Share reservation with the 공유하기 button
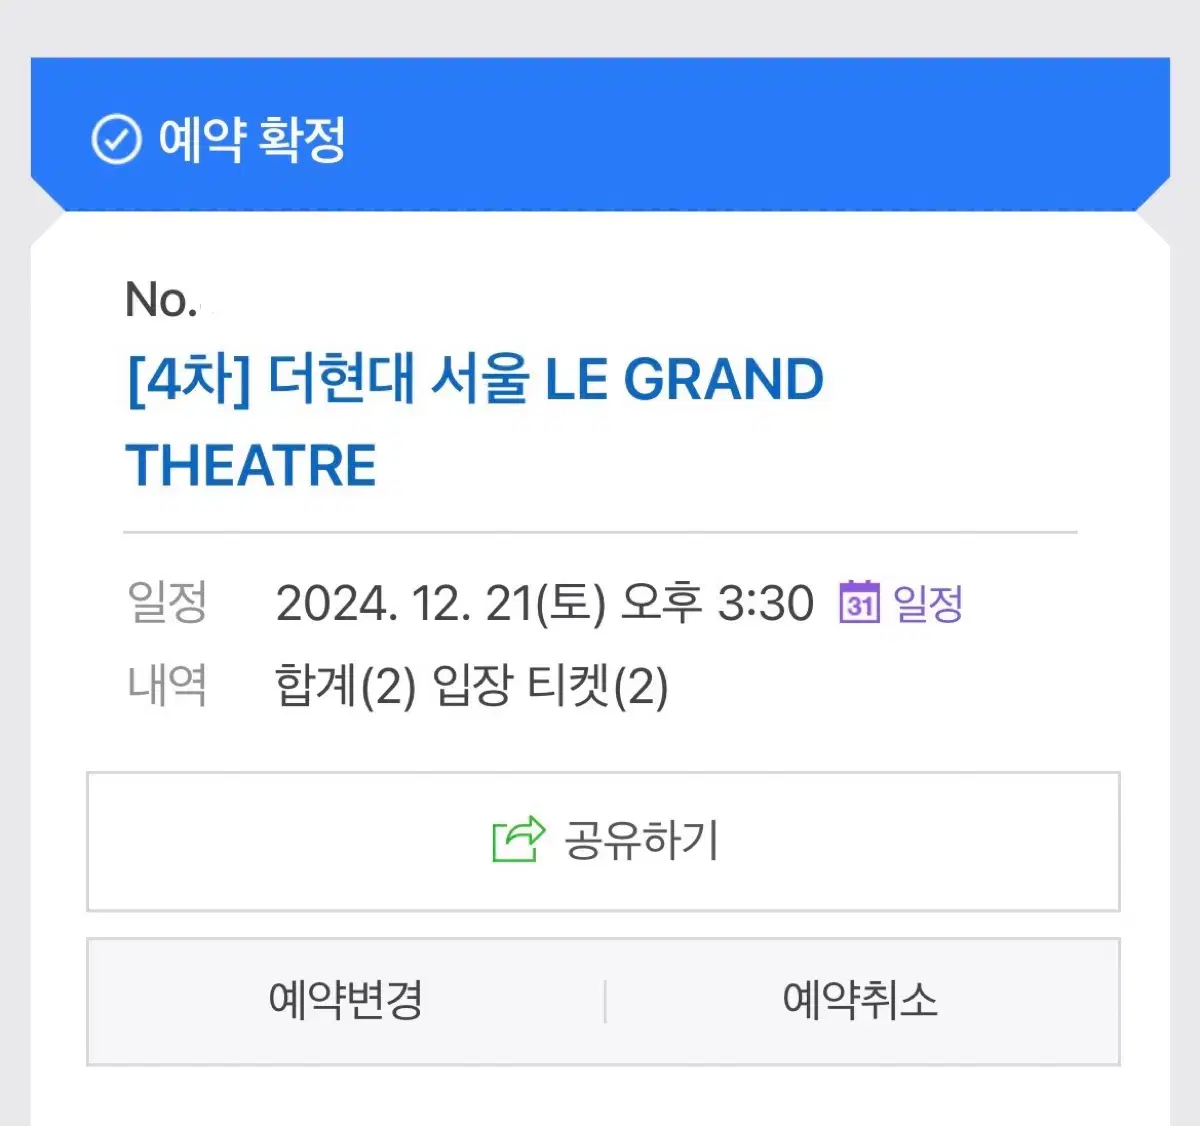Image resolution: width=1200 pixels, height=1126 pixels. [x=603, y=841]
